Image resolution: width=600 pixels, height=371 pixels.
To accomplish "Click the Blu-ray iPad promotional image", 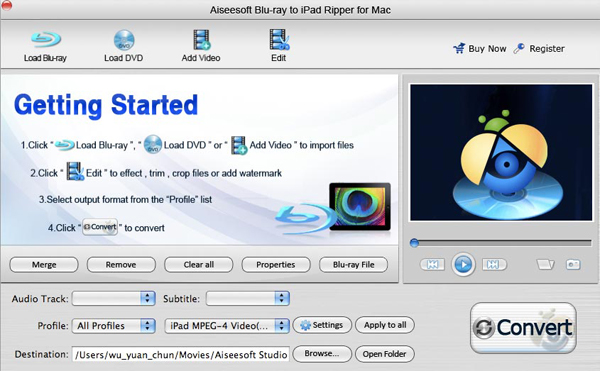I will point(334,208).
